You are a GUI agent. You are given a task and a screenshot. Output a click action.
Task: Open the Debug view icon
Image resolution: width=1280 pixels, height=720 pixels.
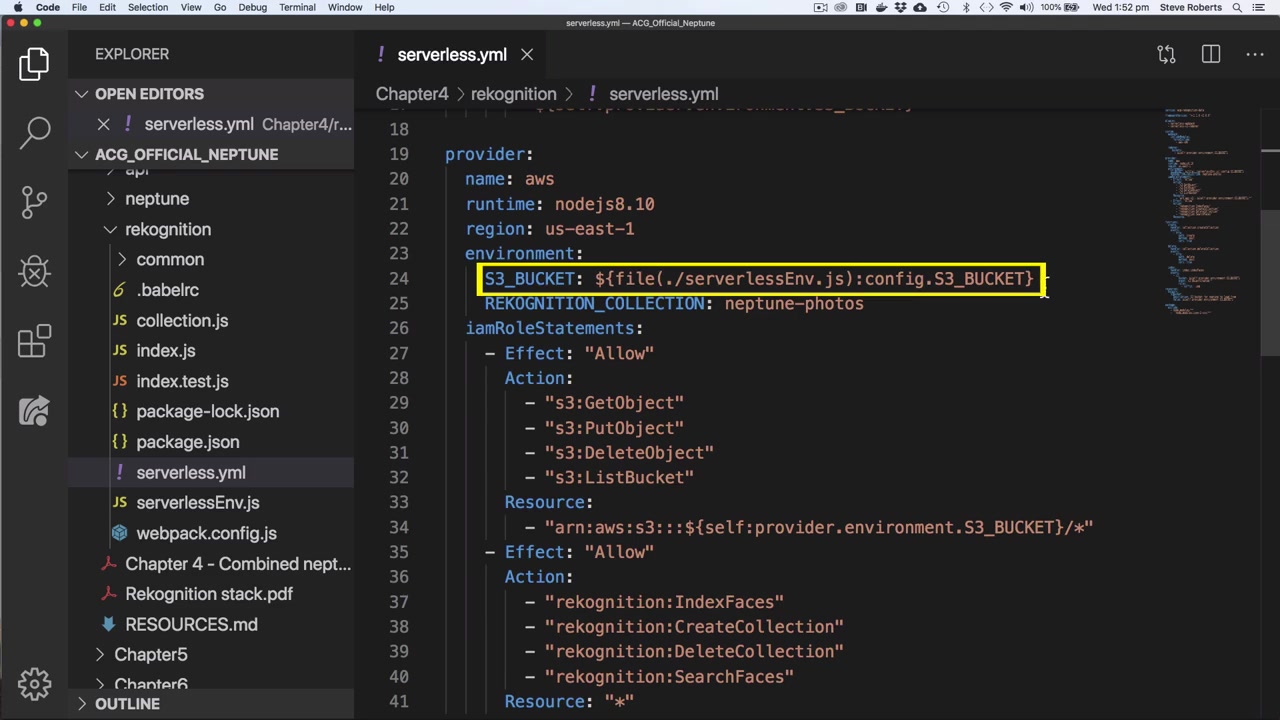[35, 271]
